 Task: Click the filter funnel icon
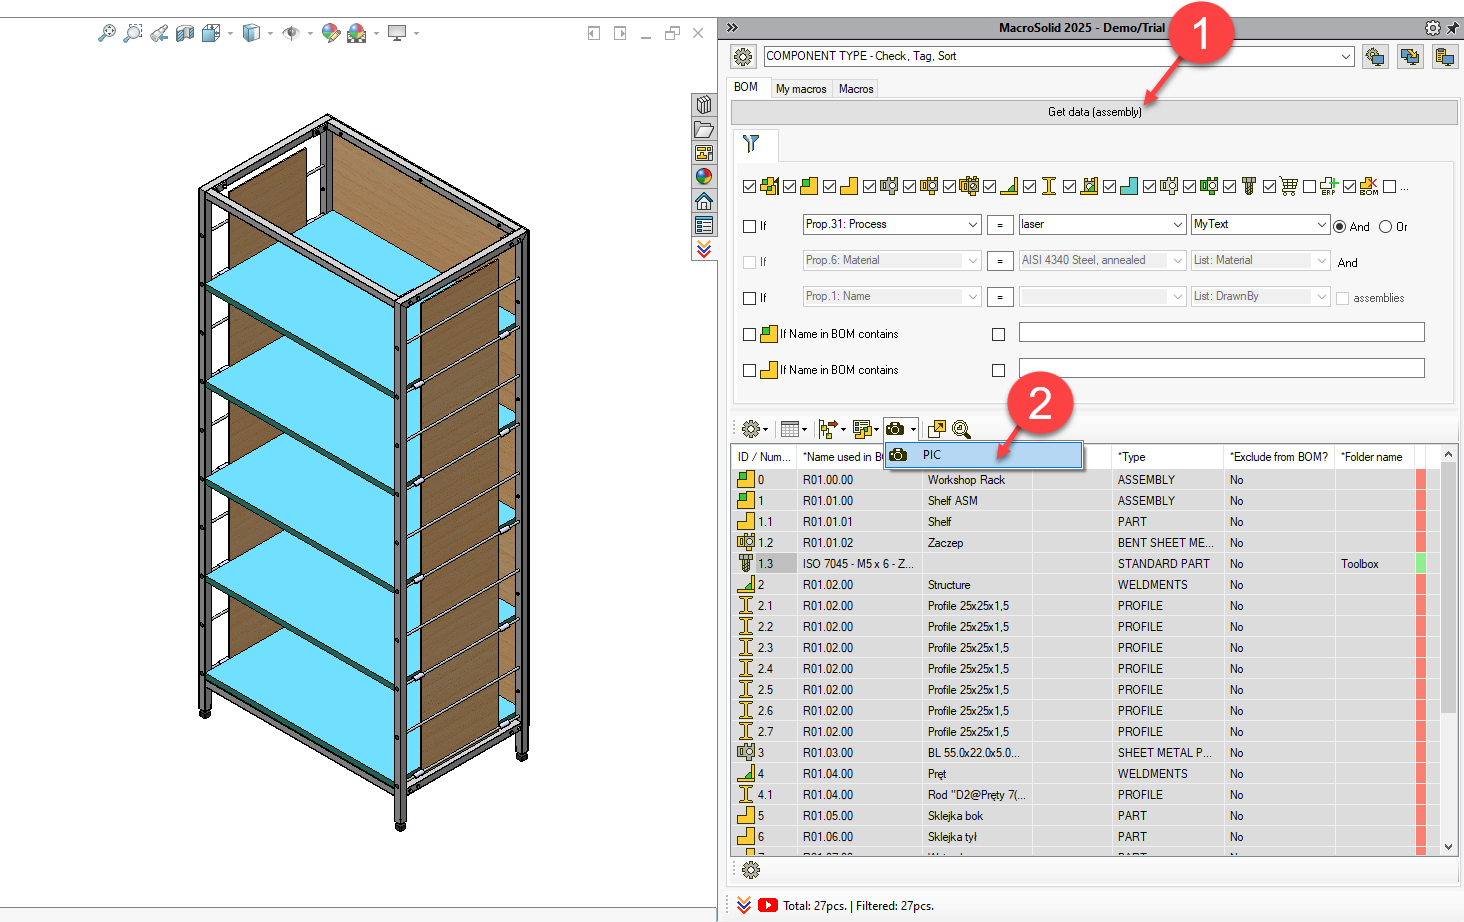click(x=751, y=144)
